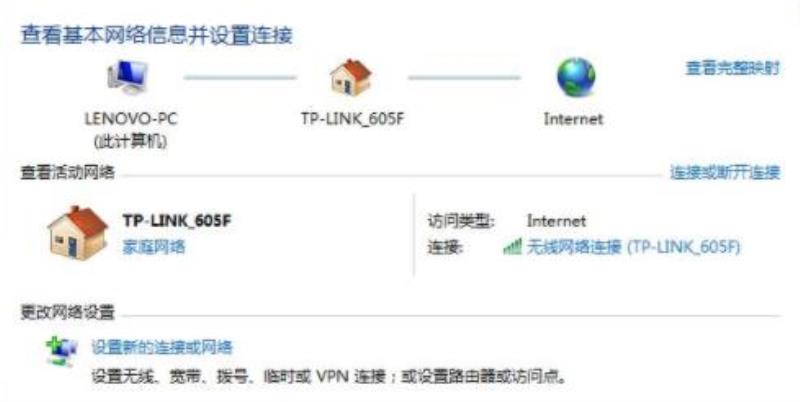The image size is (800, 402).
Task: Click TP-LINK_605F label under the map house
Action: click(352, 119)
